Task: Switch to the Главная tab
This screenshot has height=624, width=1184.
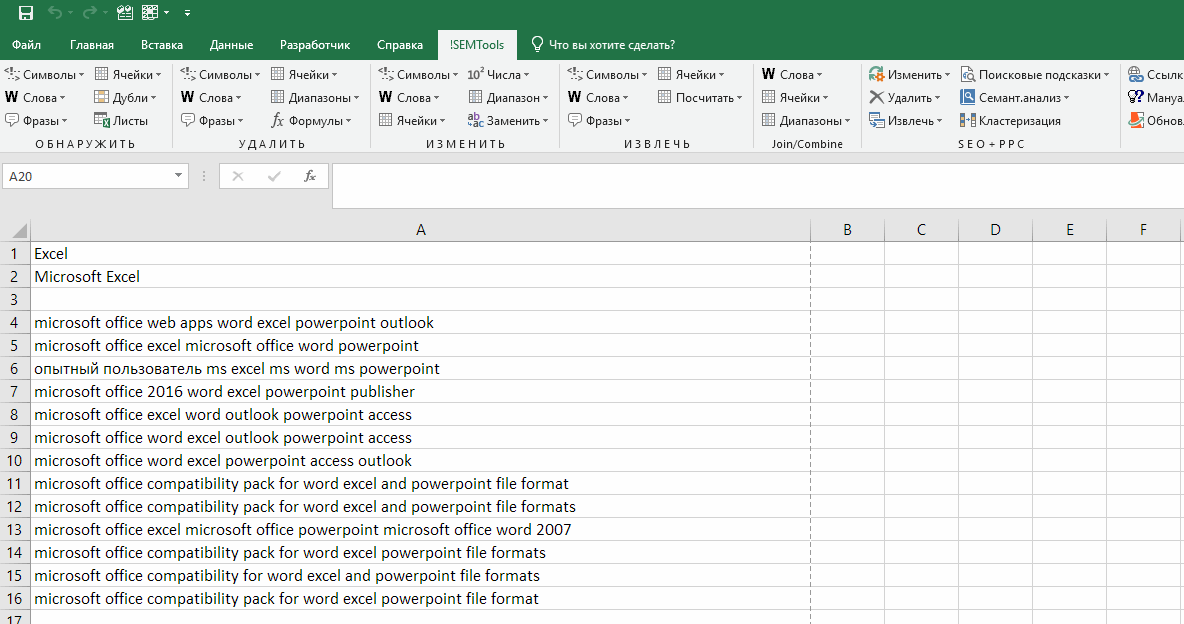Action: pyautogui.click(x=92, y=45)
